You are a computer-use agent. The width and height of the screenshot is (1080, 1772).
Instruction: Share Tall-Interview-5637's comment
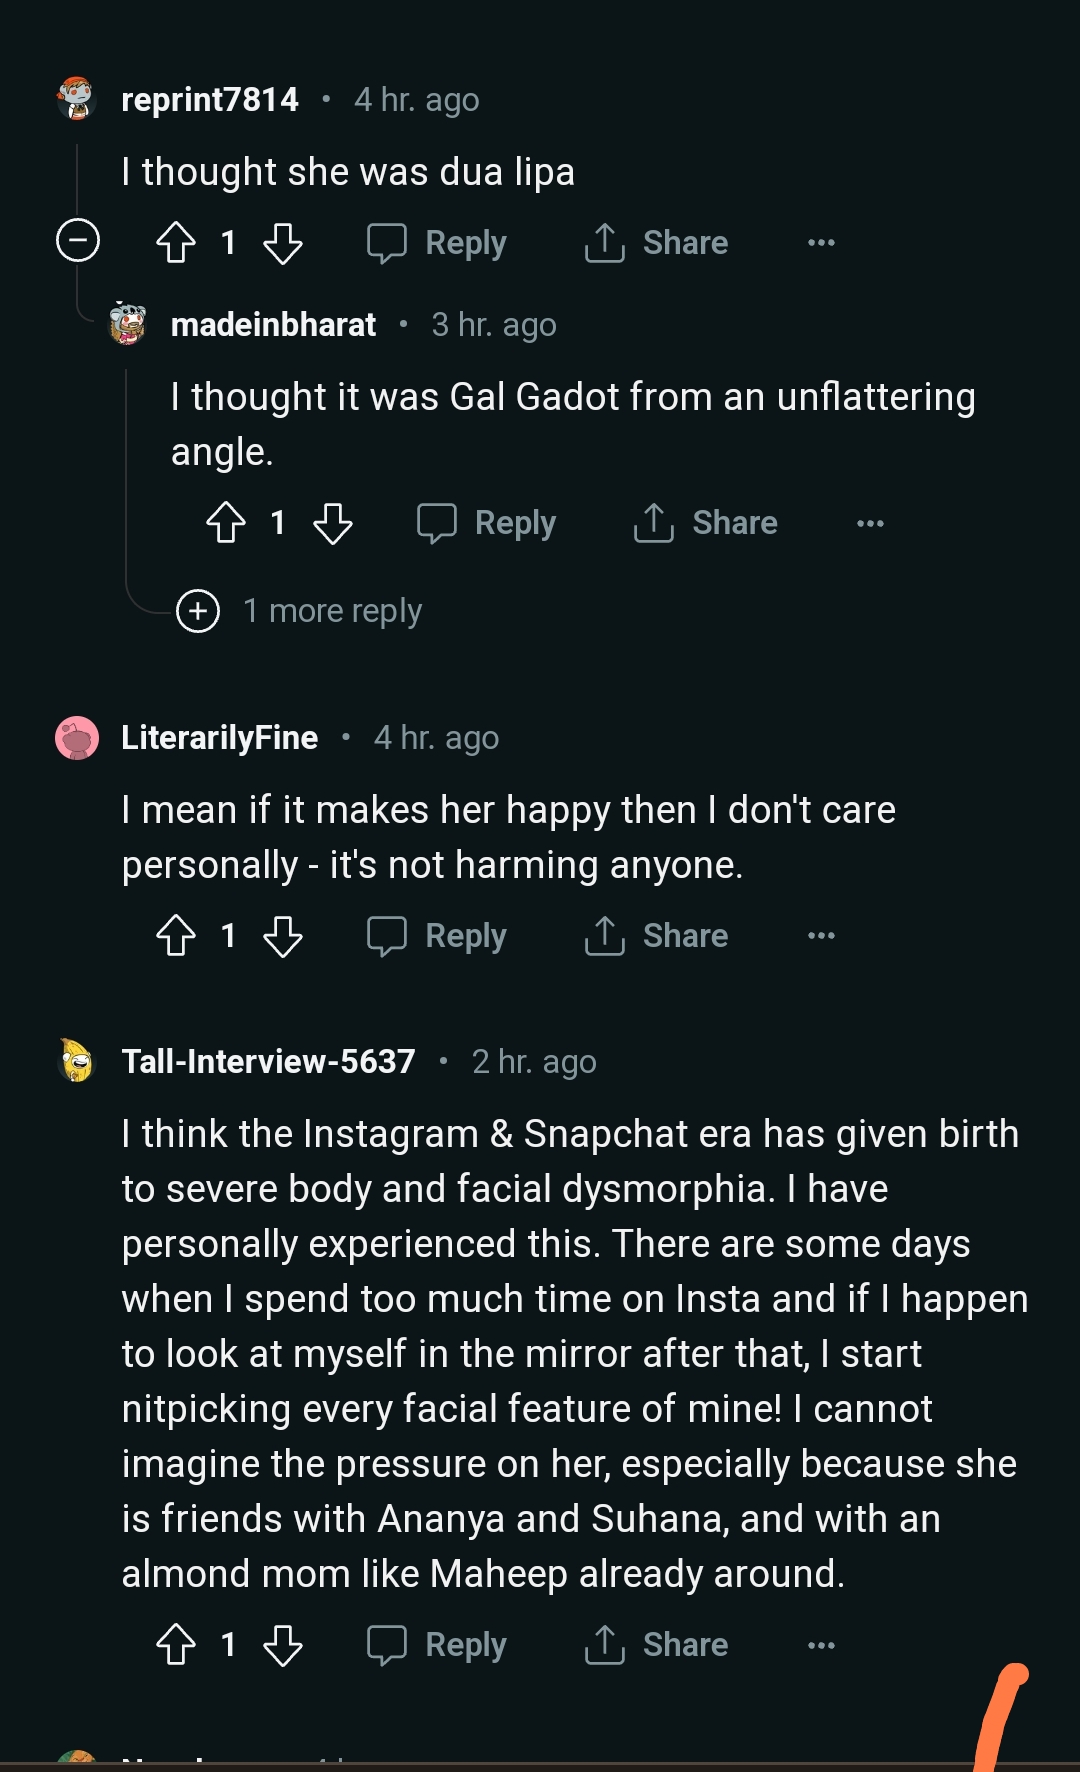pos(657,1644)
